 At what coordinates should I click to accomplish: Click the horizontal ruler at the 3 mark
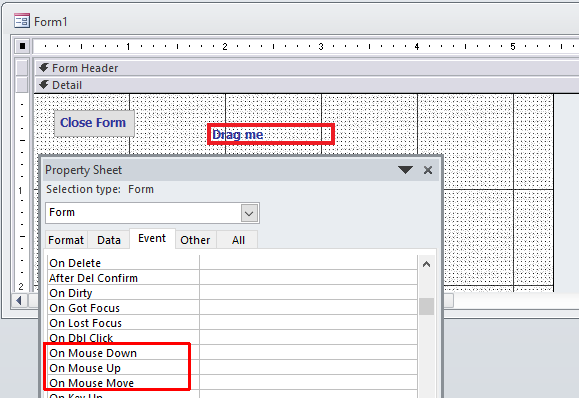coord(321,47)
